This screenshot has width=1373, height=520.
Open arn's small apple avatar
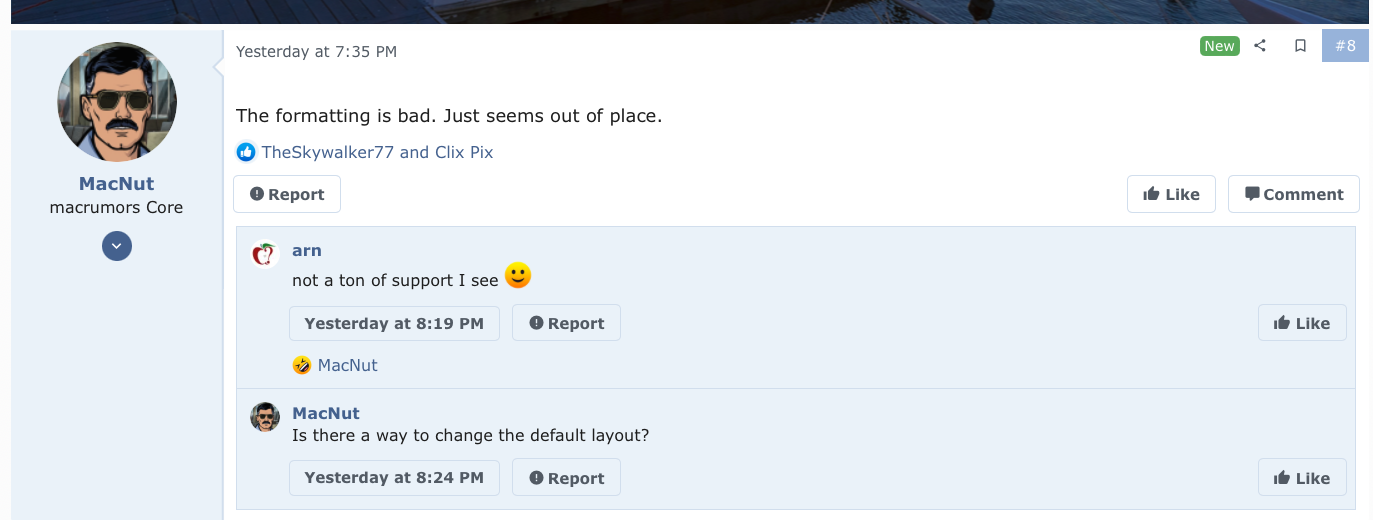coord(264,255)
